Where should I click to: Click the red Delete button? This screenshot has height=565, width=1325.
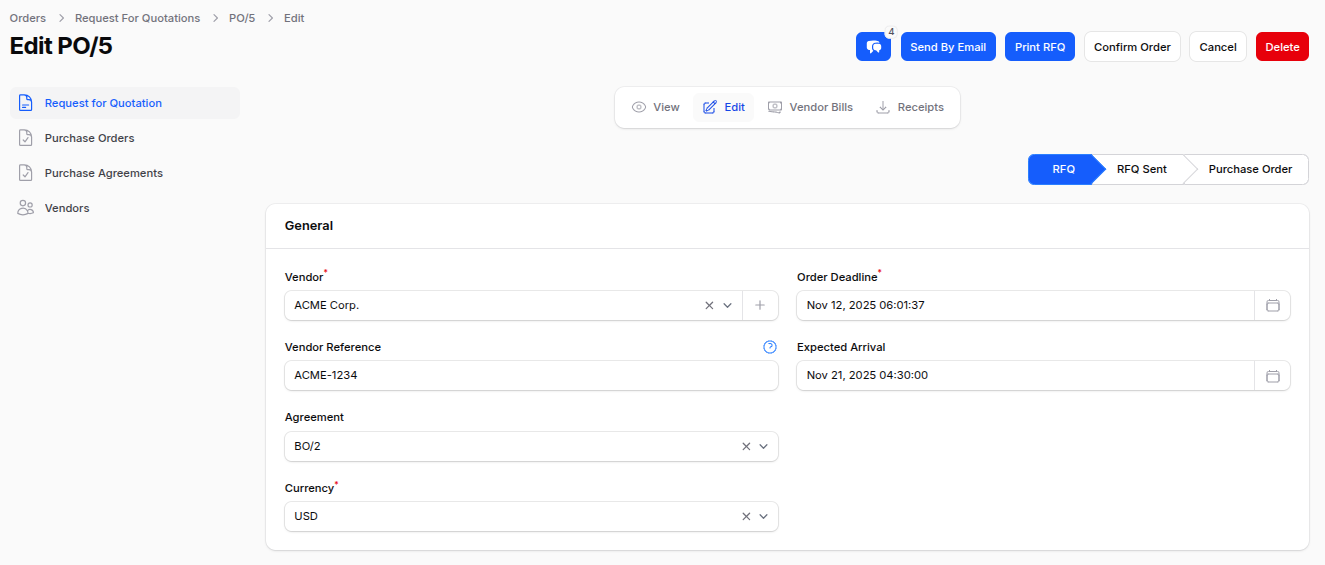(x=1282, y=47)
